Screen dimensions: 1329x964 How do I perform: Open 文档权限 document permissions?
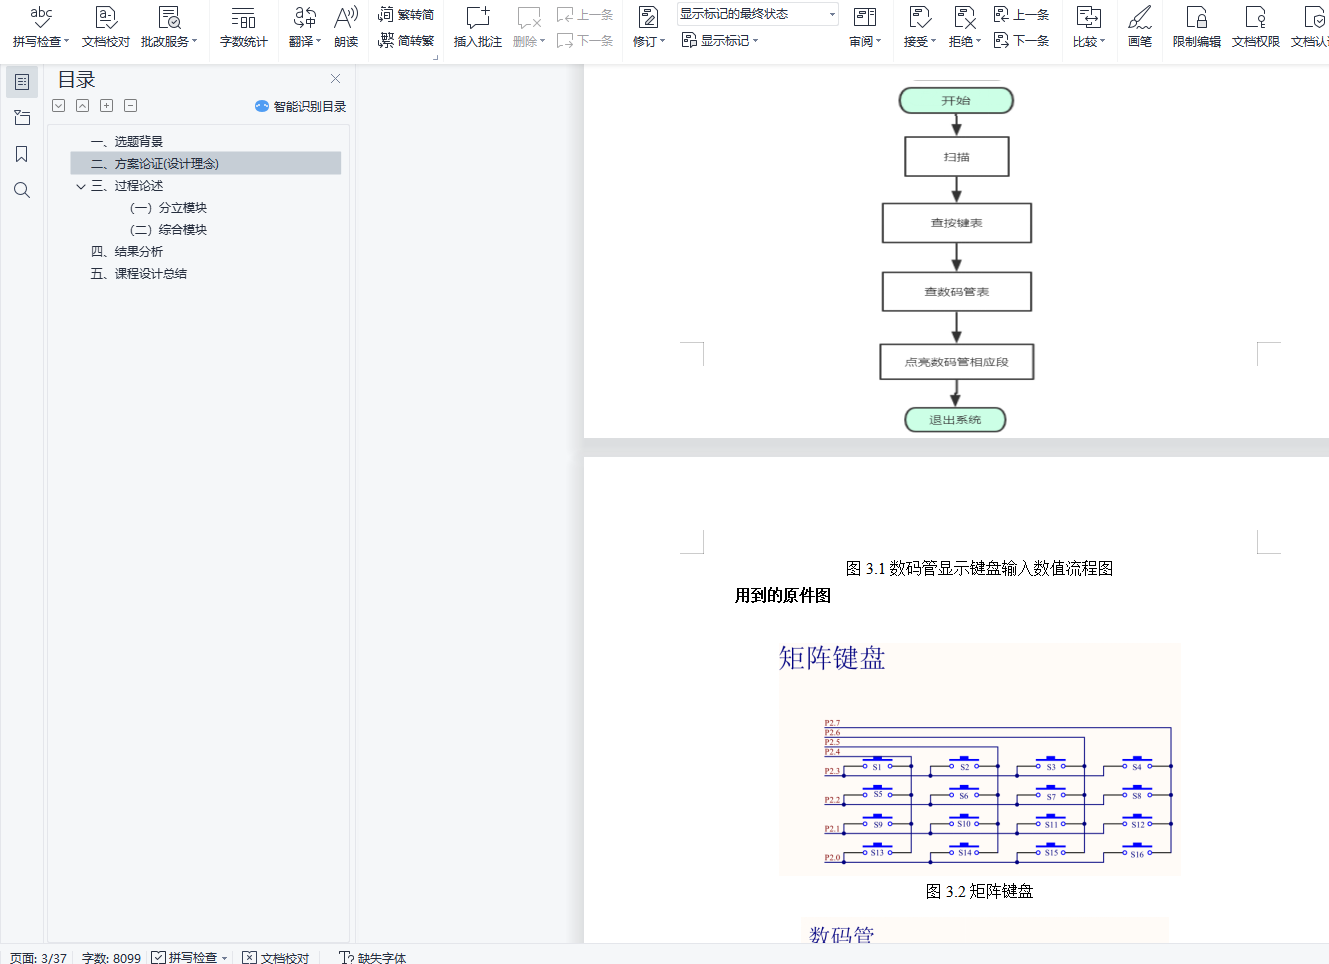(x=1256, y=26)
